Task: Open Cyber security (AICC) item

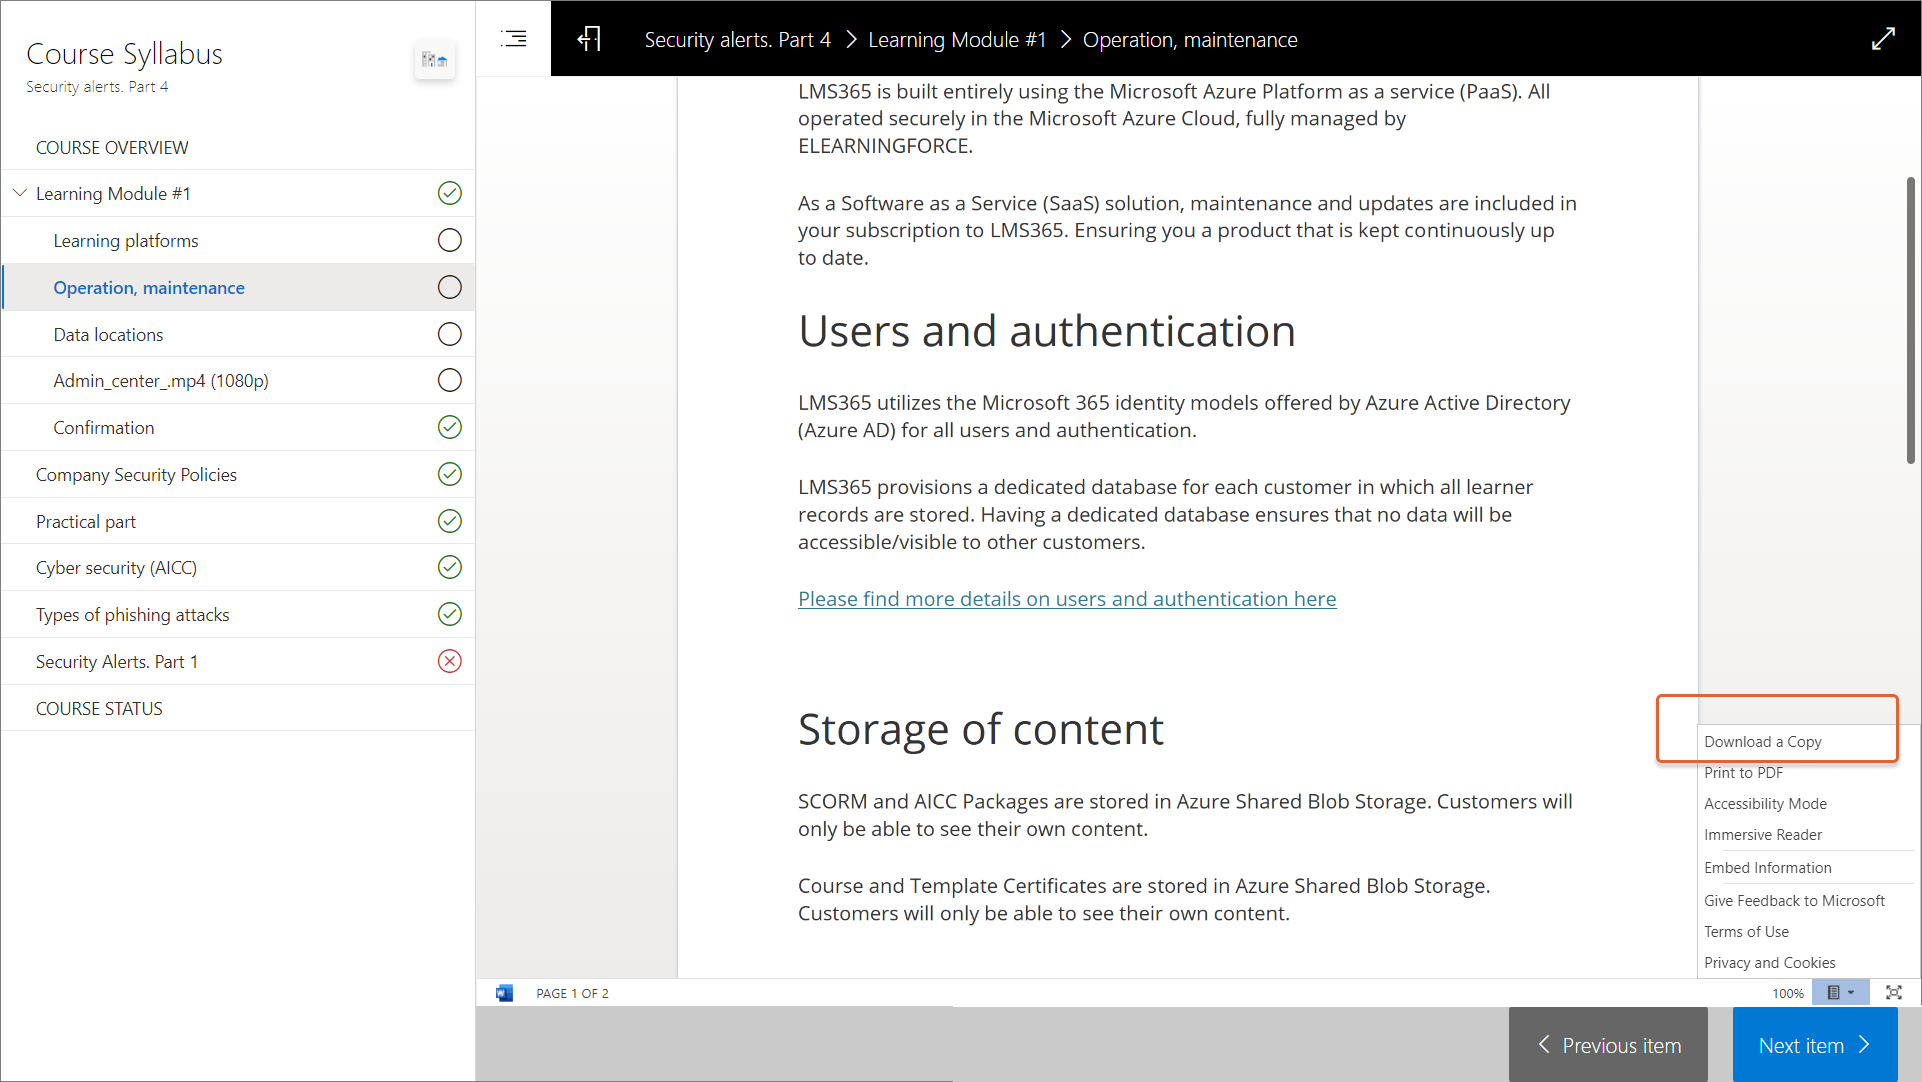Action: (x=238, y=567)
